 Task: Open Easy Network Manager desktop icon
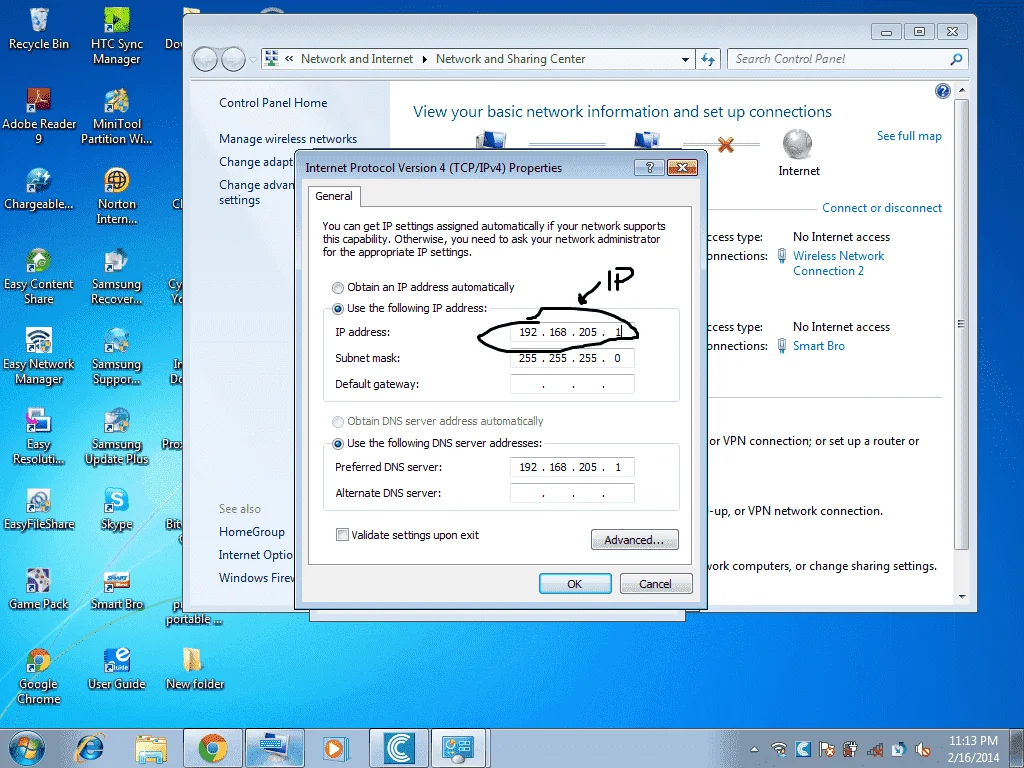click(x=39, y=356)
